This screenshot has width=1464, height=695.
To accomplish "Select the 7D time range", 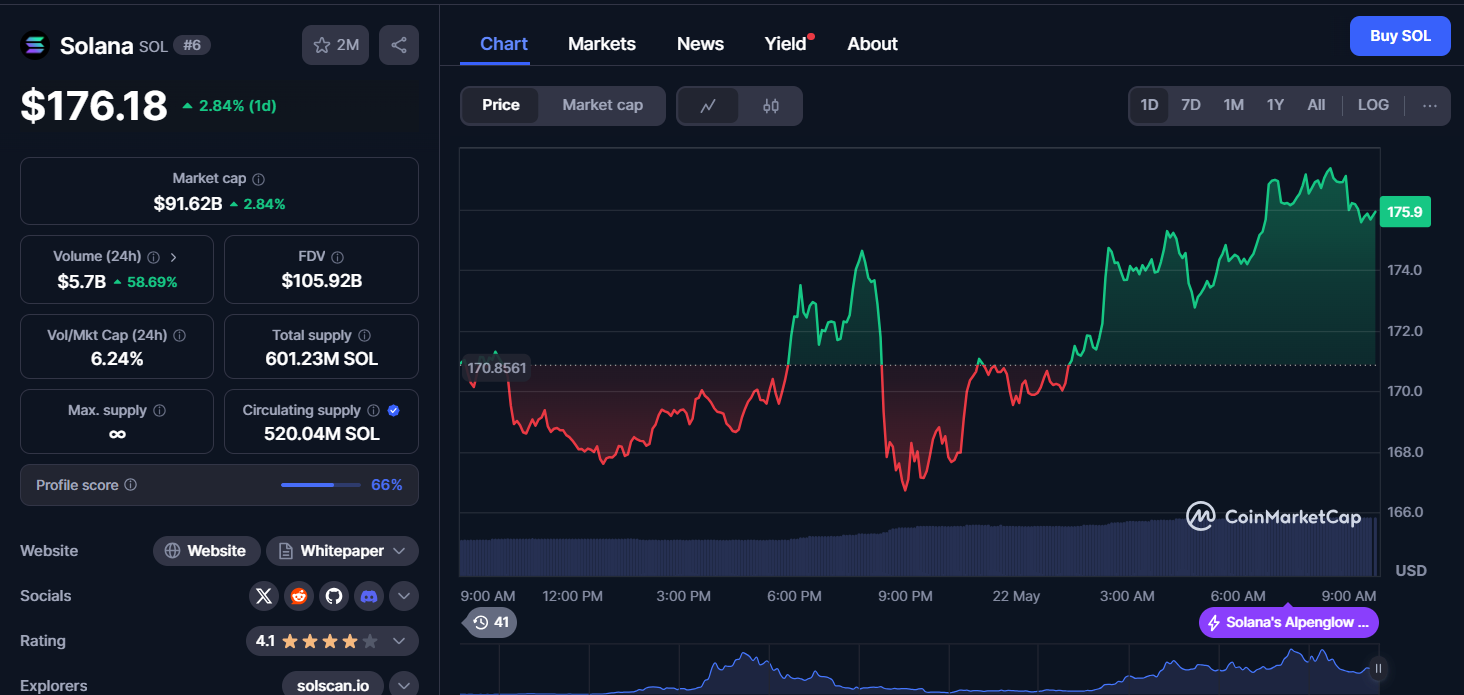I will 1190,105.
